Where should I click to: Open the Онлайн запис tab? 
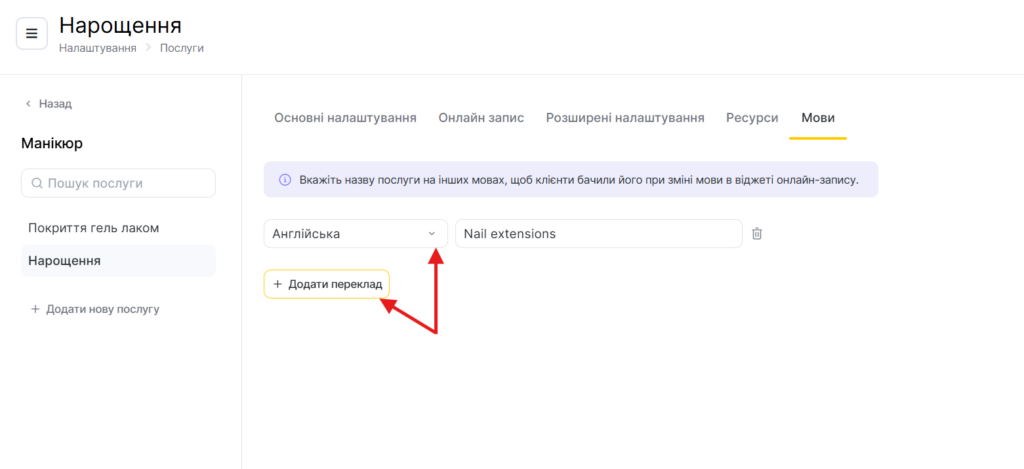point(481,117)
